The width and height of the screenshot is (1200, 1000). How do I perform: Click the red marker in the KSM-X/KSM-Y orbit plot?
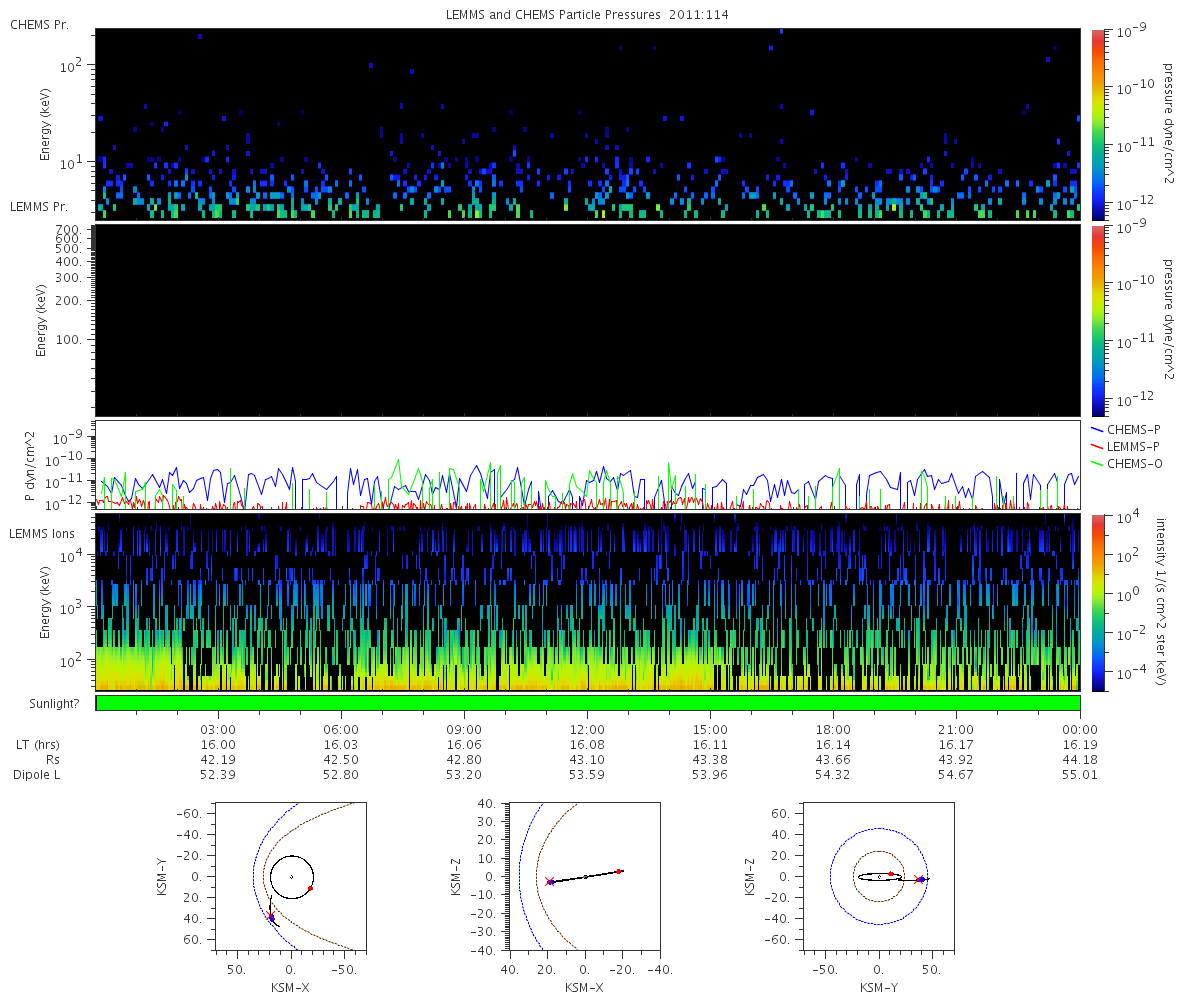pyautogui.click(x=310, y=888)
